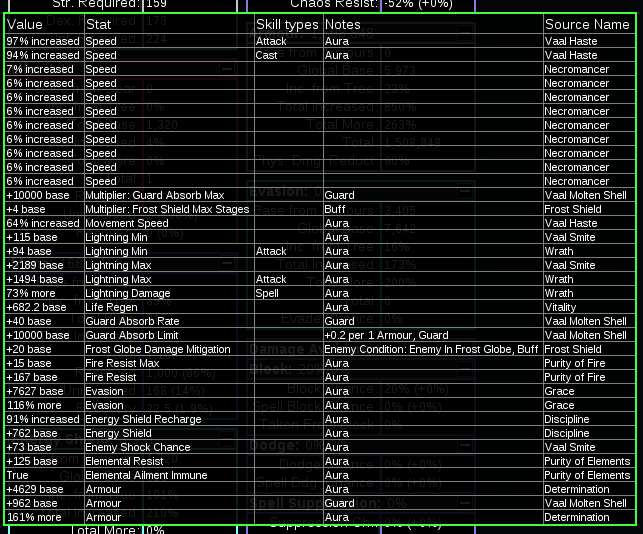Screen dimensions: 643x534
Task: Select the 94% increased value cell
Action: [x=43, y=55]
